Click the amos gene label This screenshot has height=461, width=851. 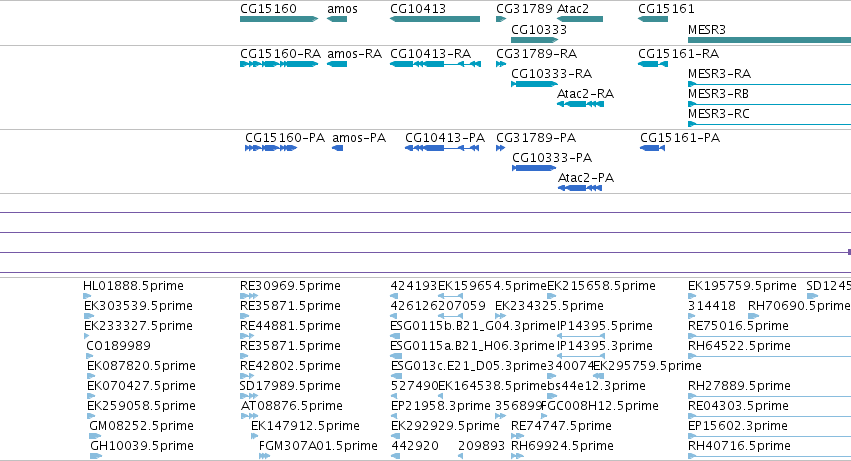click(342, 9)
